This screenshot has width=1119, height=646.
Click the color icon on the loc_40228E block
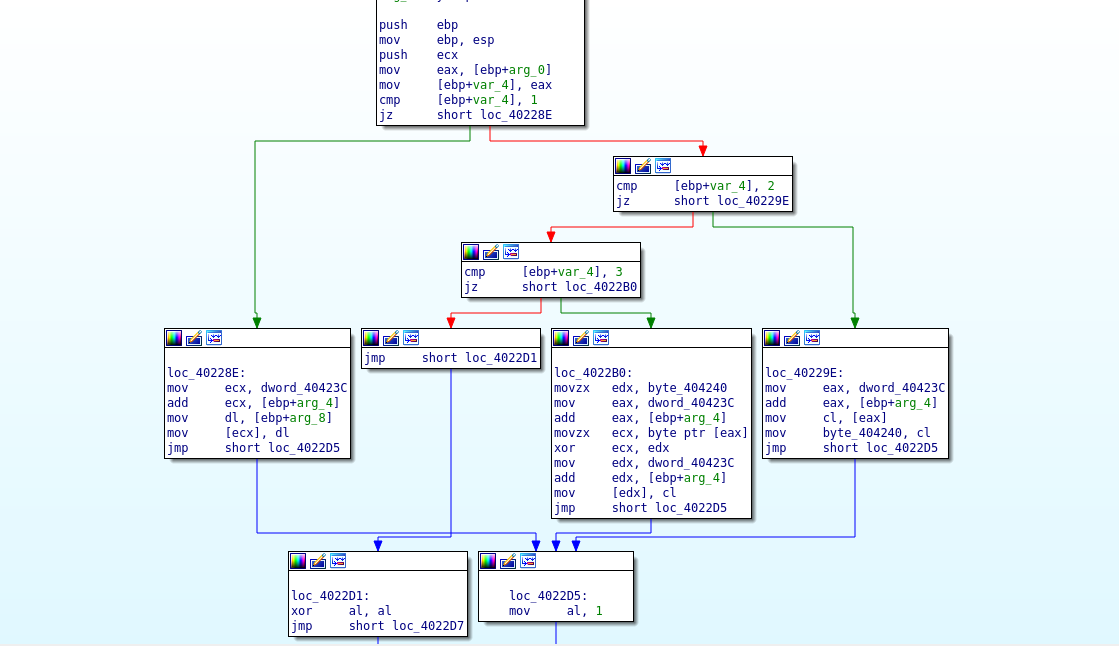point(174,338)
